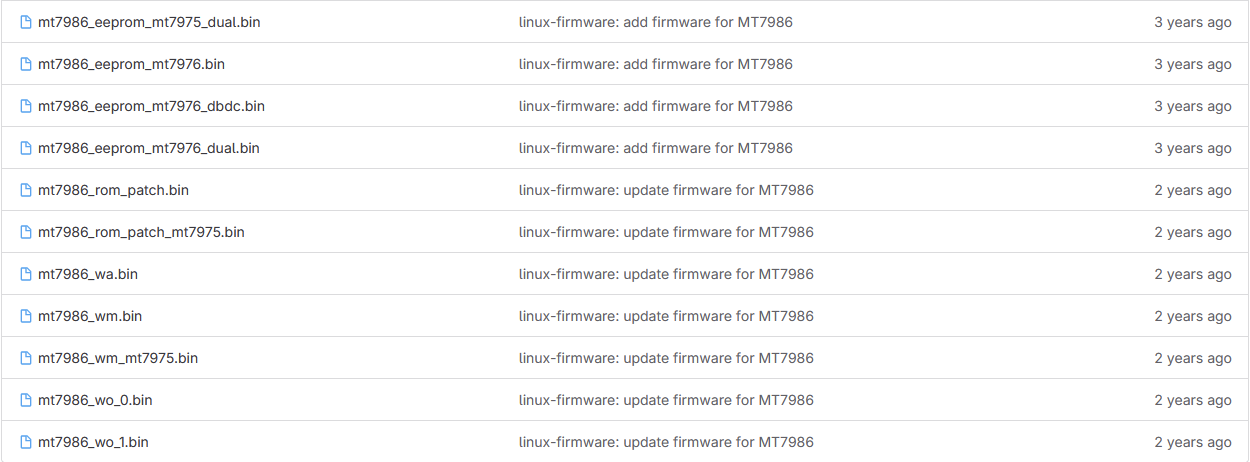Select the file icon for mt7986_eeprom_mt7976_dbdc.bin
Viewport: 1250px width, 462px height.
tap(27, 106)
